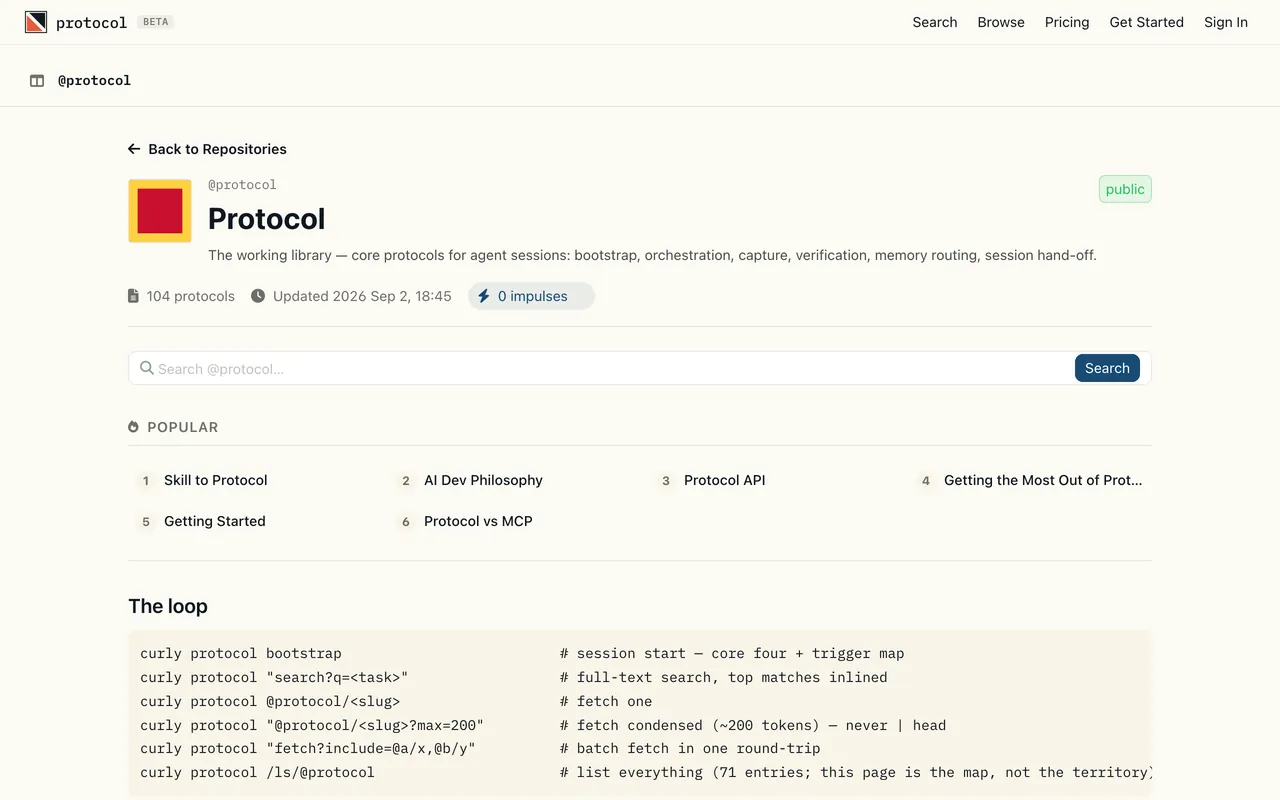The width and height of the screenshot is (1280, 800).
Task: Click the lightning bolt impulses icon
Action: coord(484,296)
